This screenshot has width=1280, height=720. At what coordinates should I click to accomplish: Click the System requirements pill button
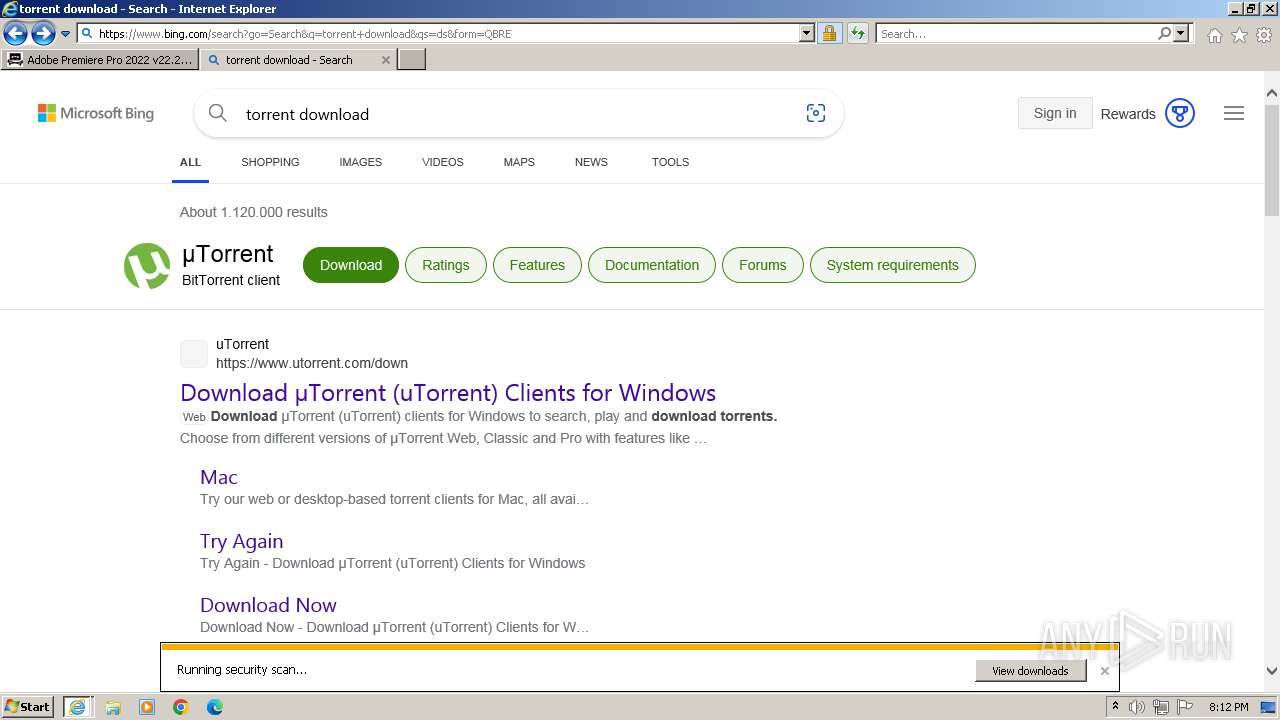point(892,265)
